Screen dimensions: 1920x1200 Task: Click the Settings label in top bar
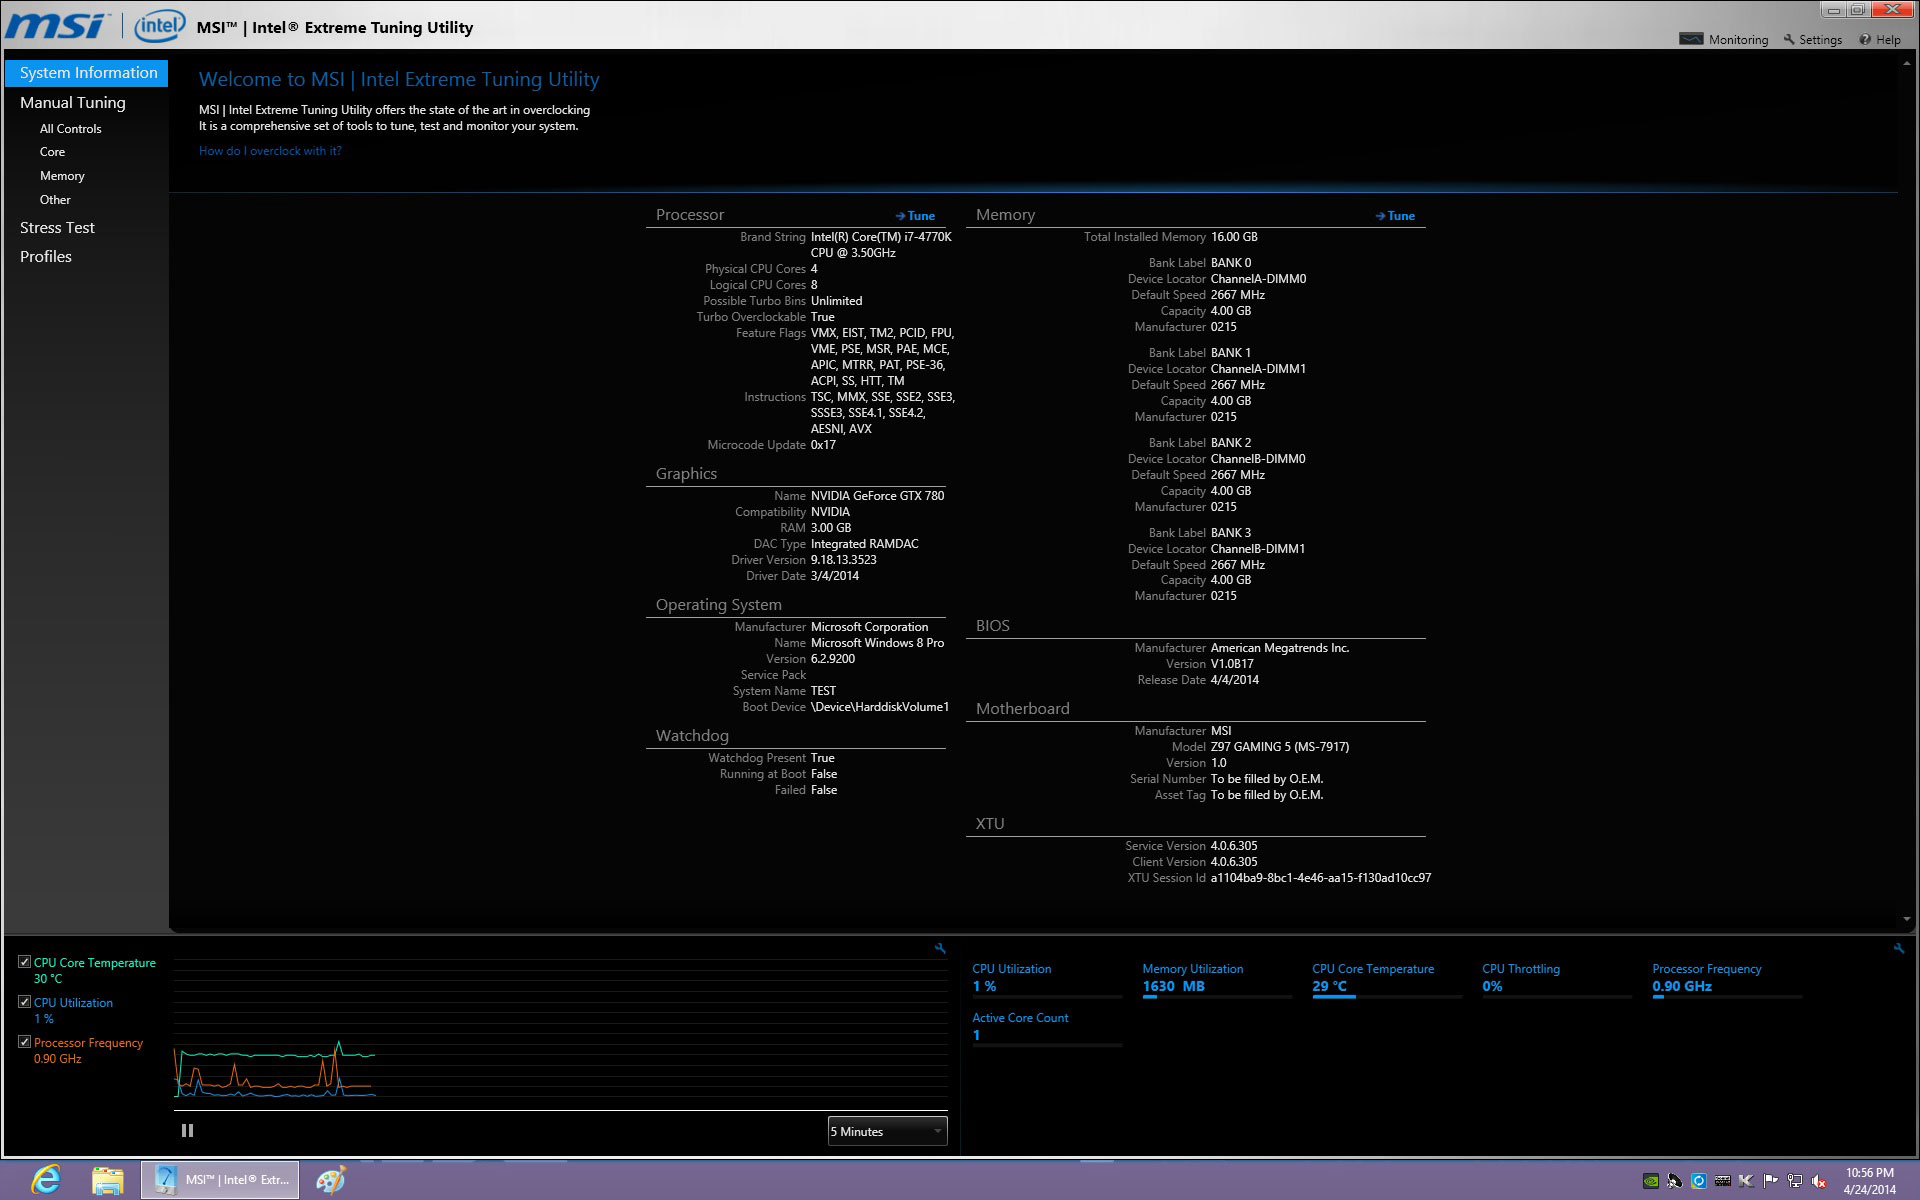tap(1820, 40)
